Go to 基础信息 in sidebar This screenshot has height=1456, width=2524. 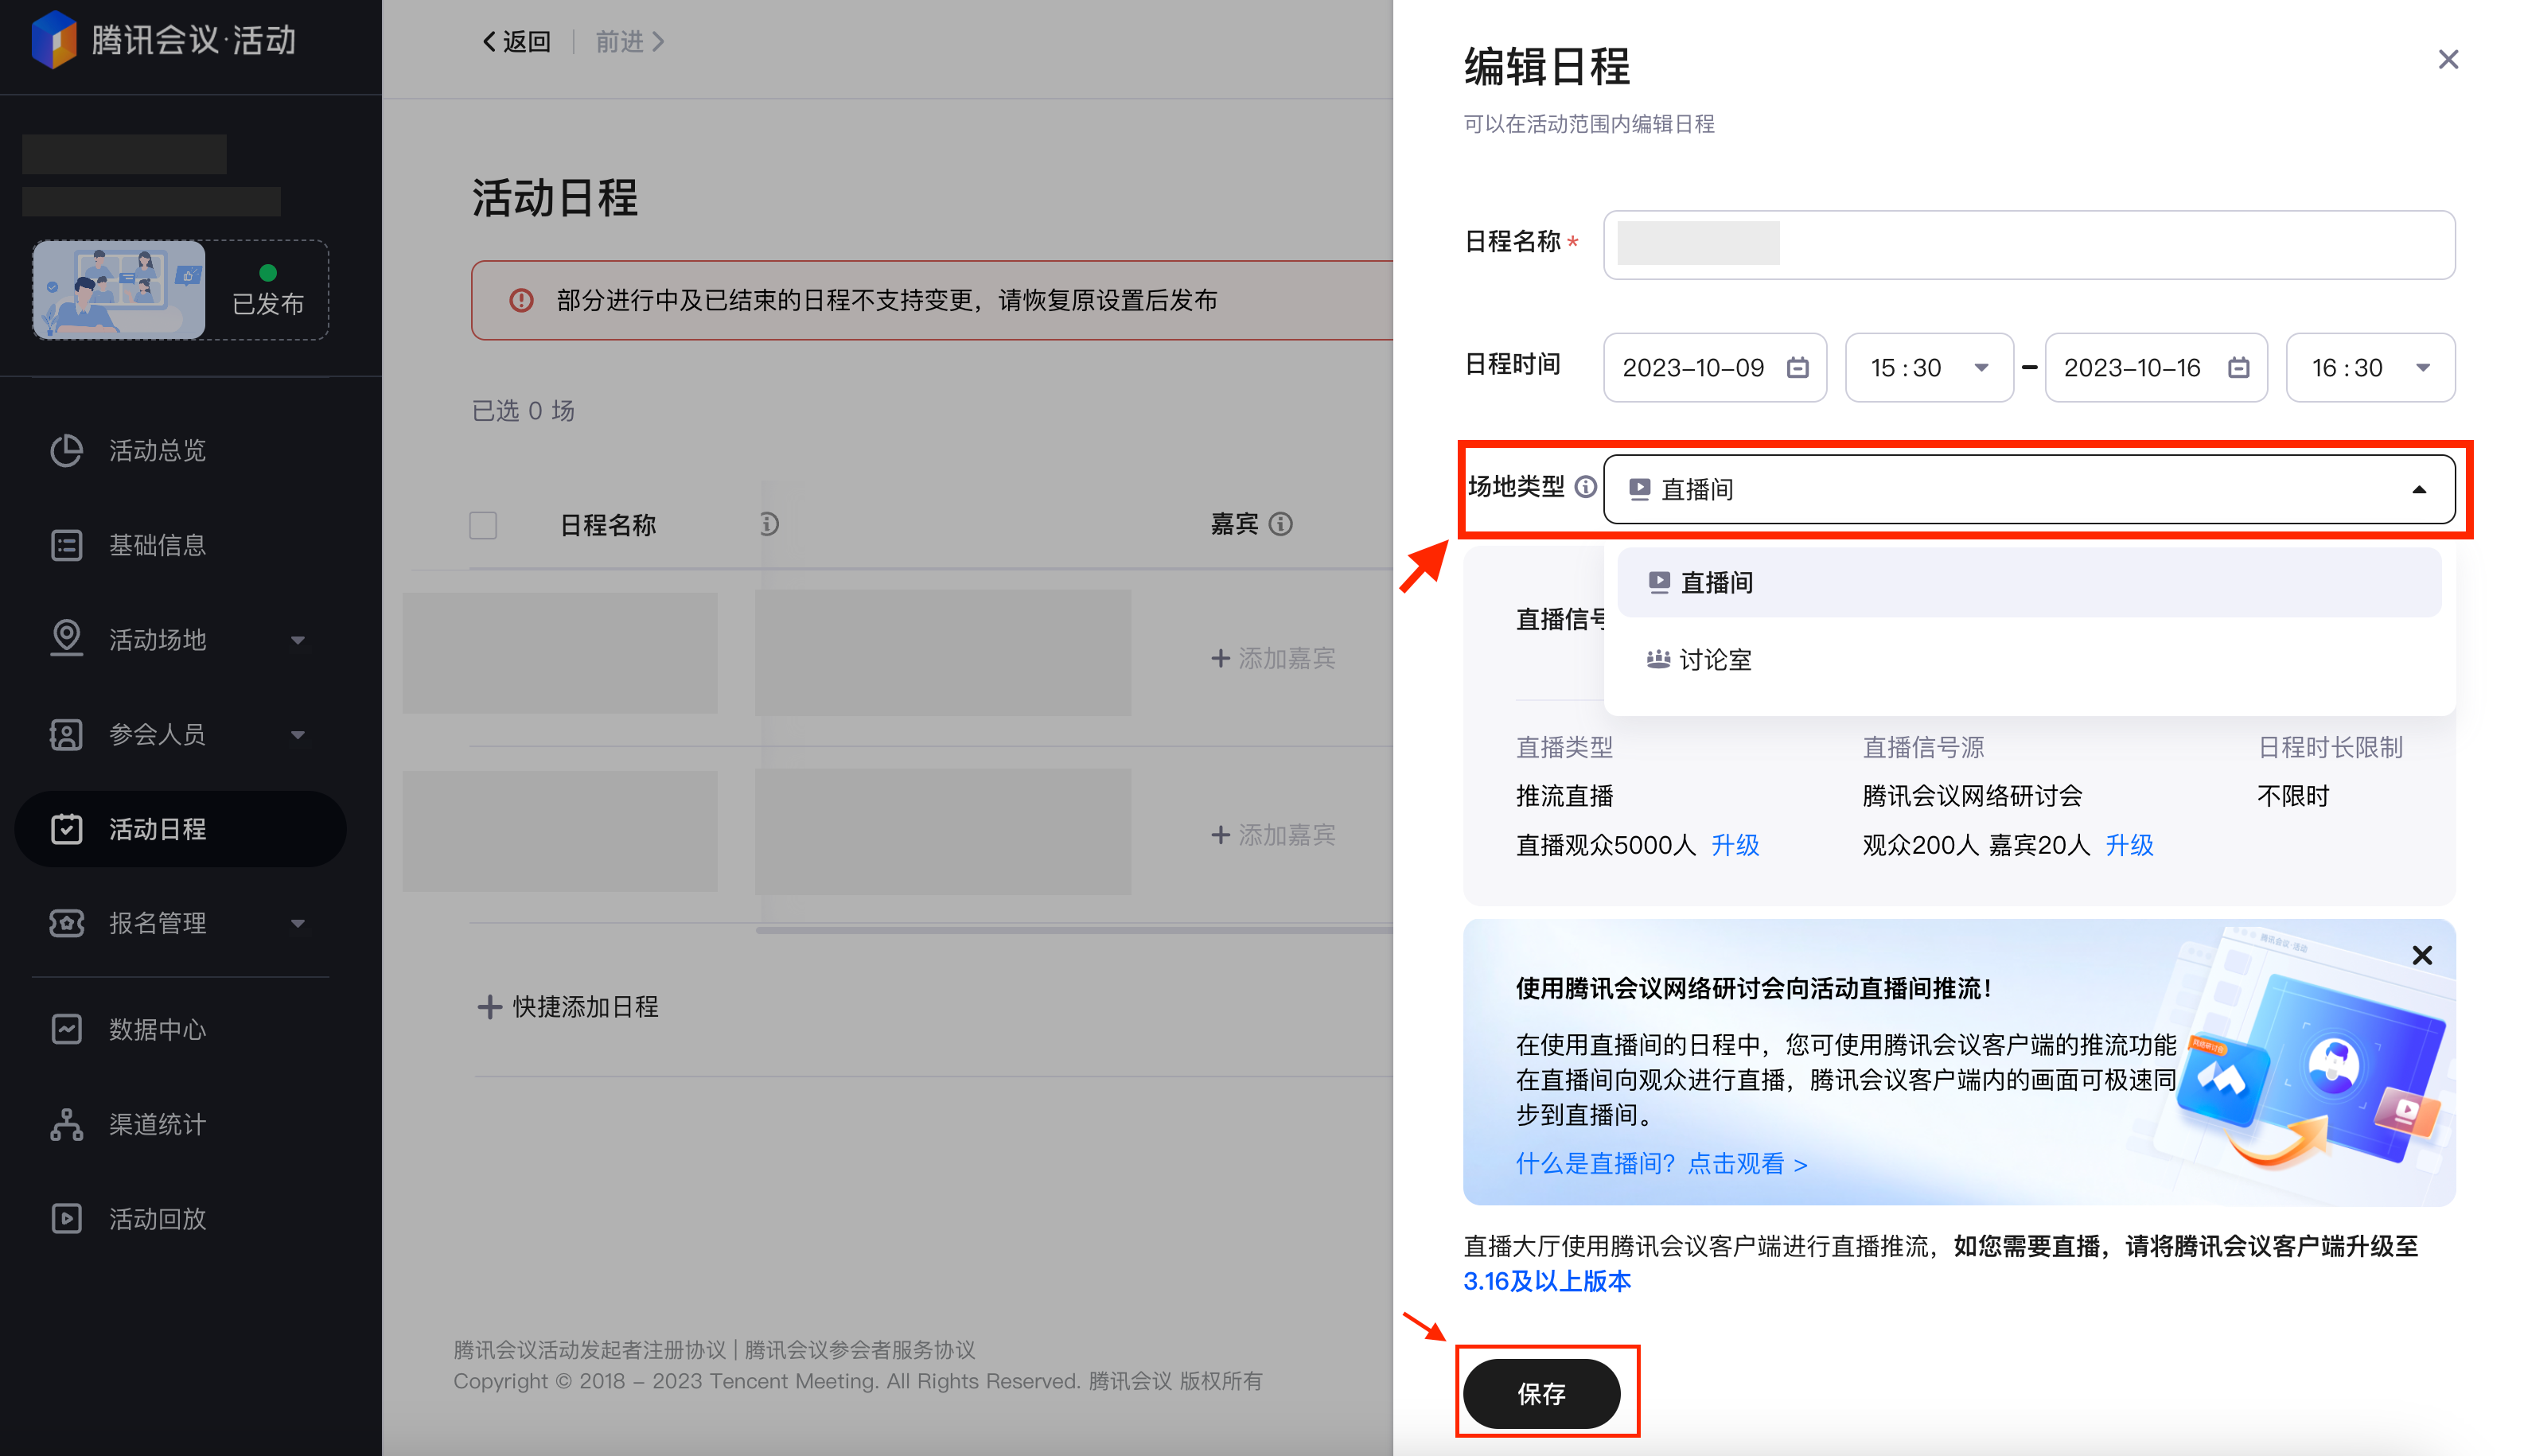(158, 545)
